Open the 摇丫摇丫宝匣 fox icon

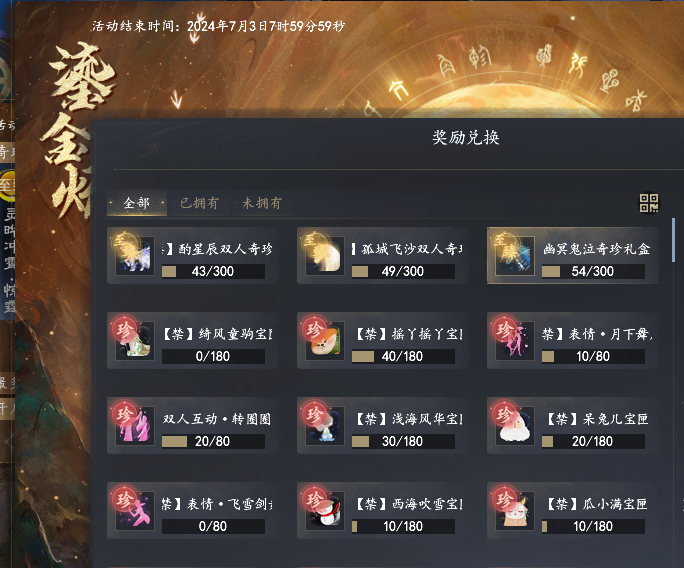click(325, 341)
